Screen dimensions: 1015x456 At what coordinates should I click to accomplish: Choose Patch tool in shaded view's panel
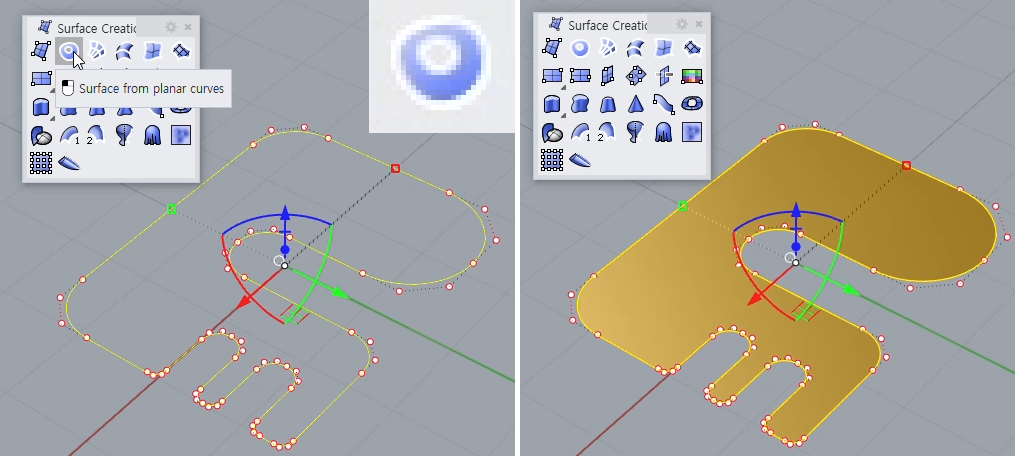pyautogui.click(x=692, y=47)
